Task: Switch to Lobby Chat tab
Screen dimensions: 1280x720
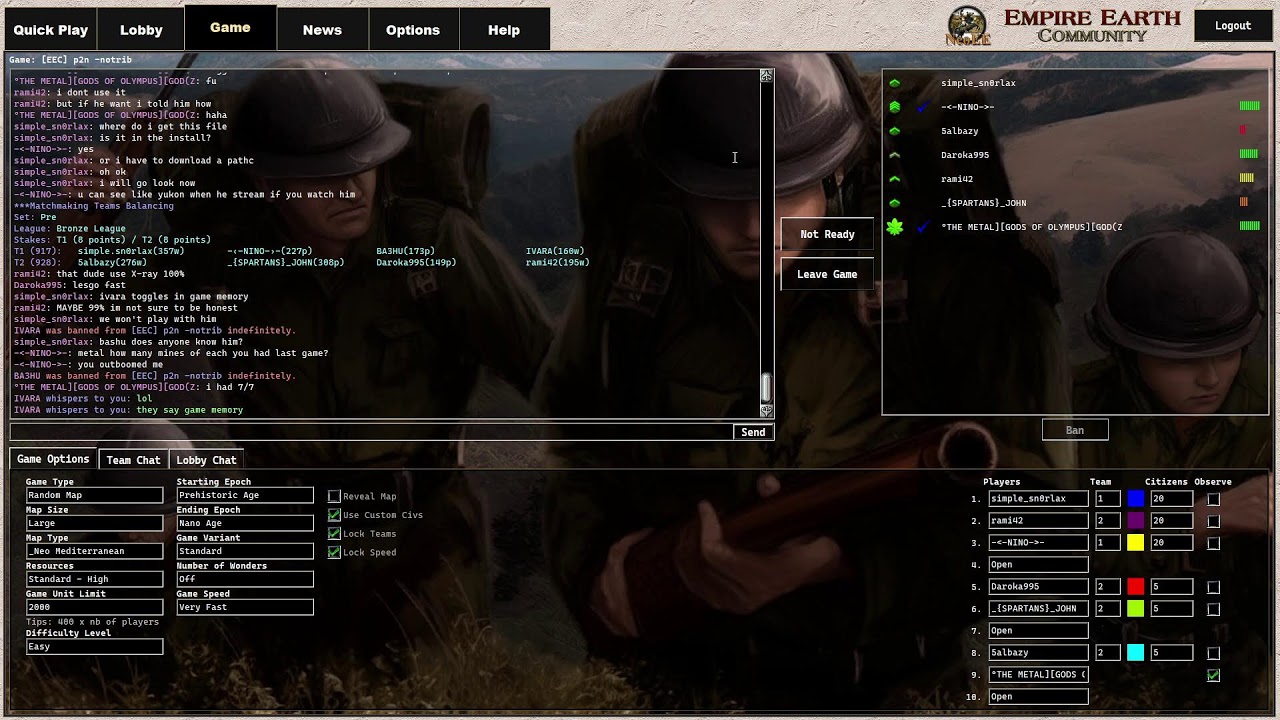Action: coord(206,460)
